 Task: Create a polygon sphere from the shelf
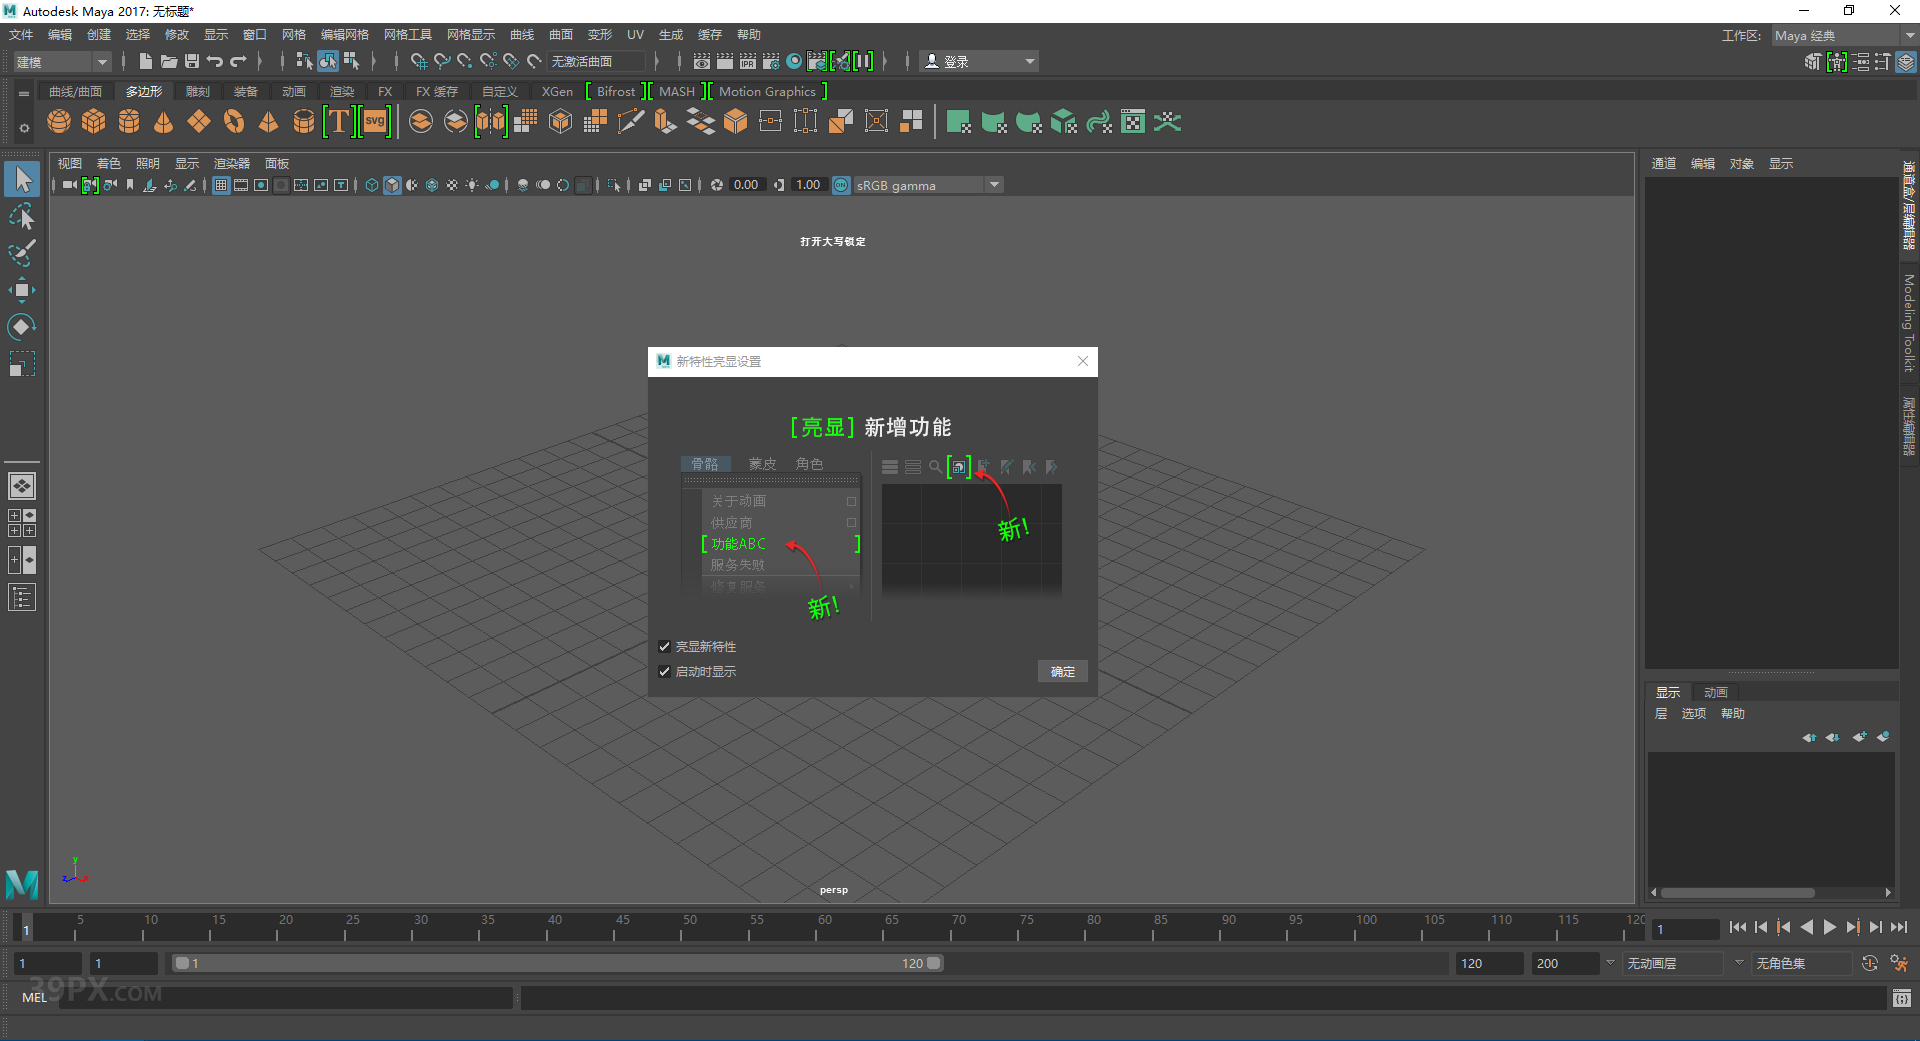coord(59,122)
